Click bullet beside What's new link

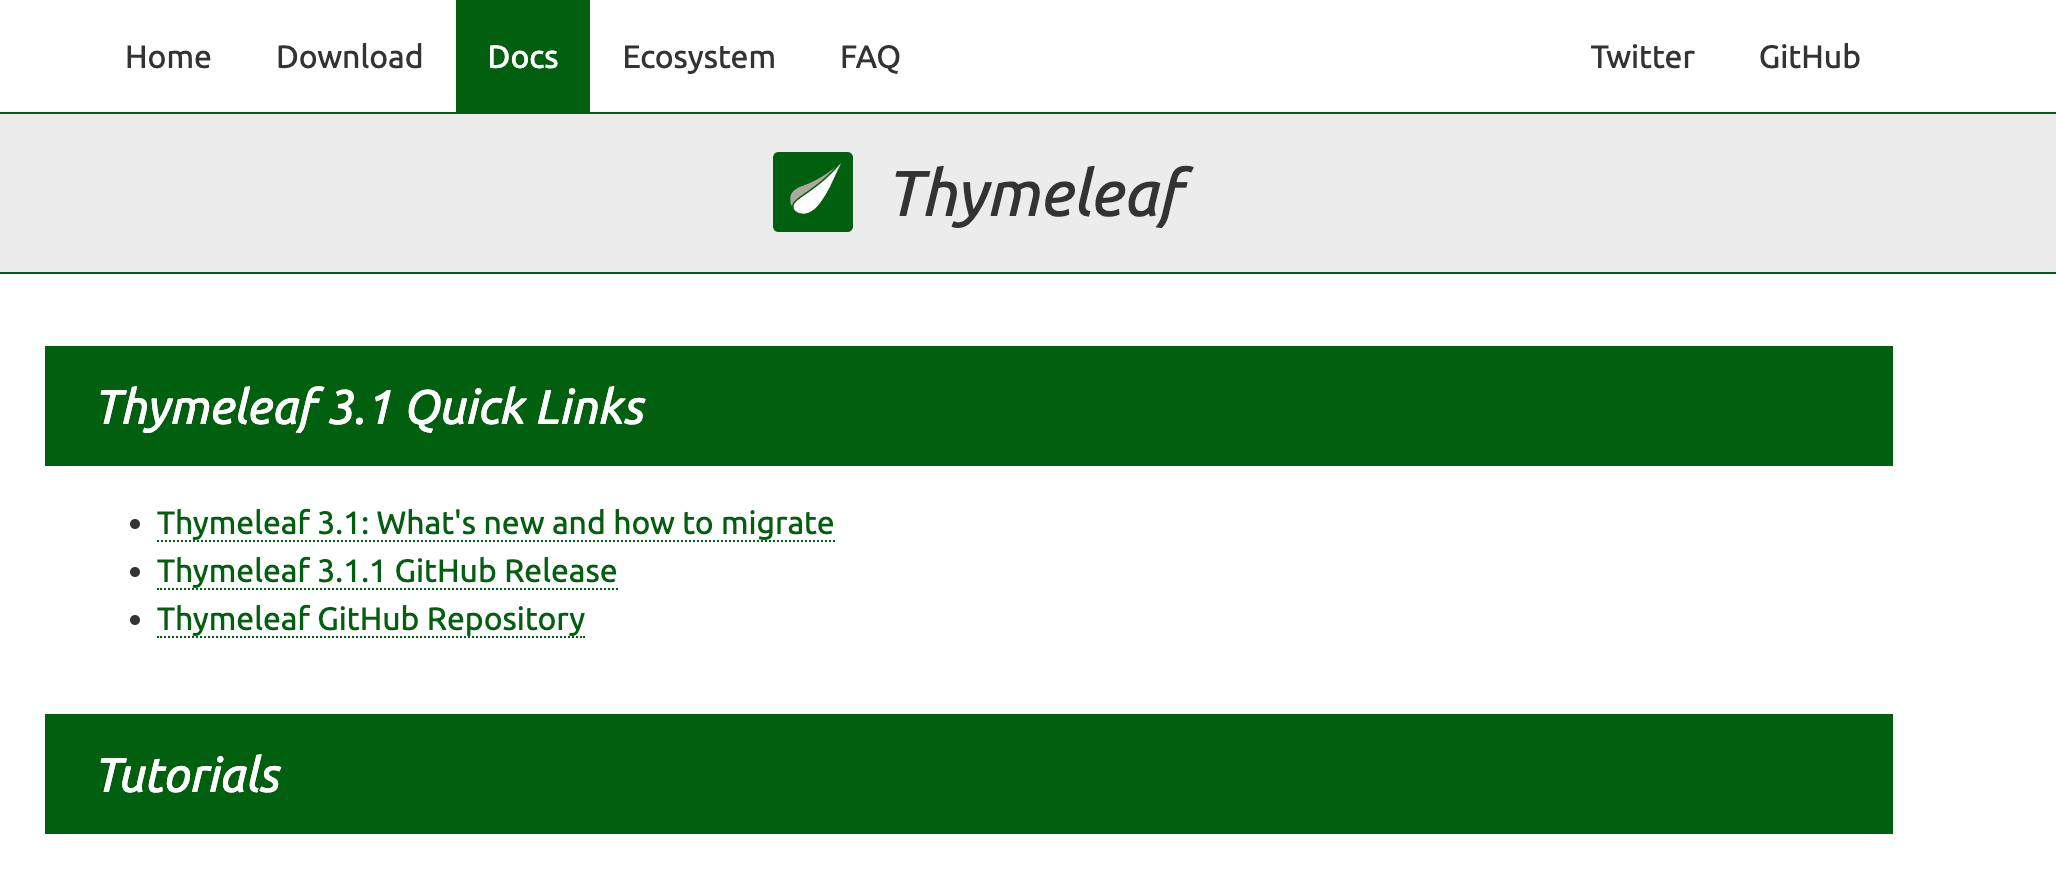pos(136,524)
